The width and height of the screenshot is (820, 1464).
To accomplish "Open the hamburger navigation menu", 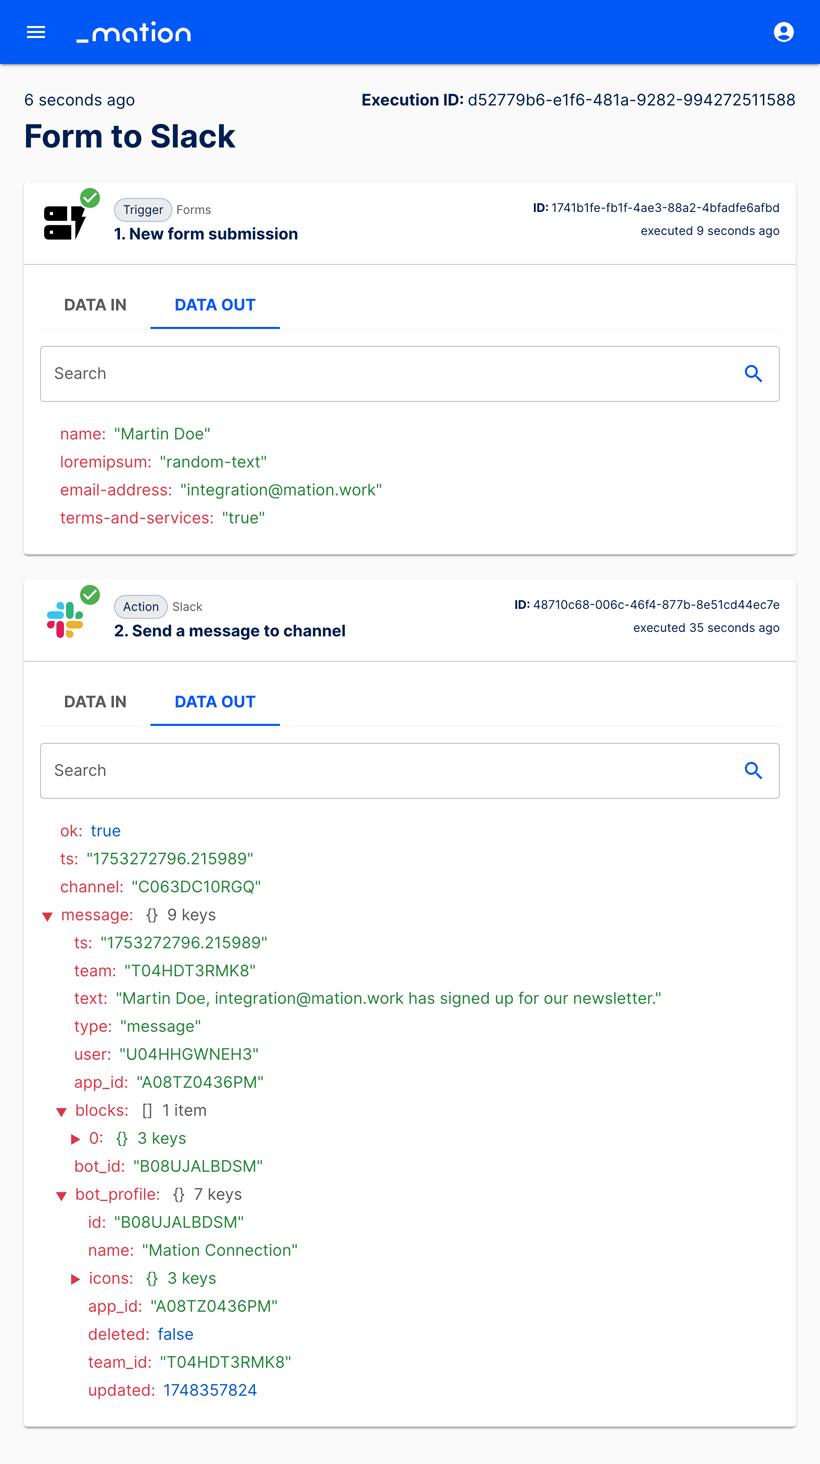I will pos(36,32).
